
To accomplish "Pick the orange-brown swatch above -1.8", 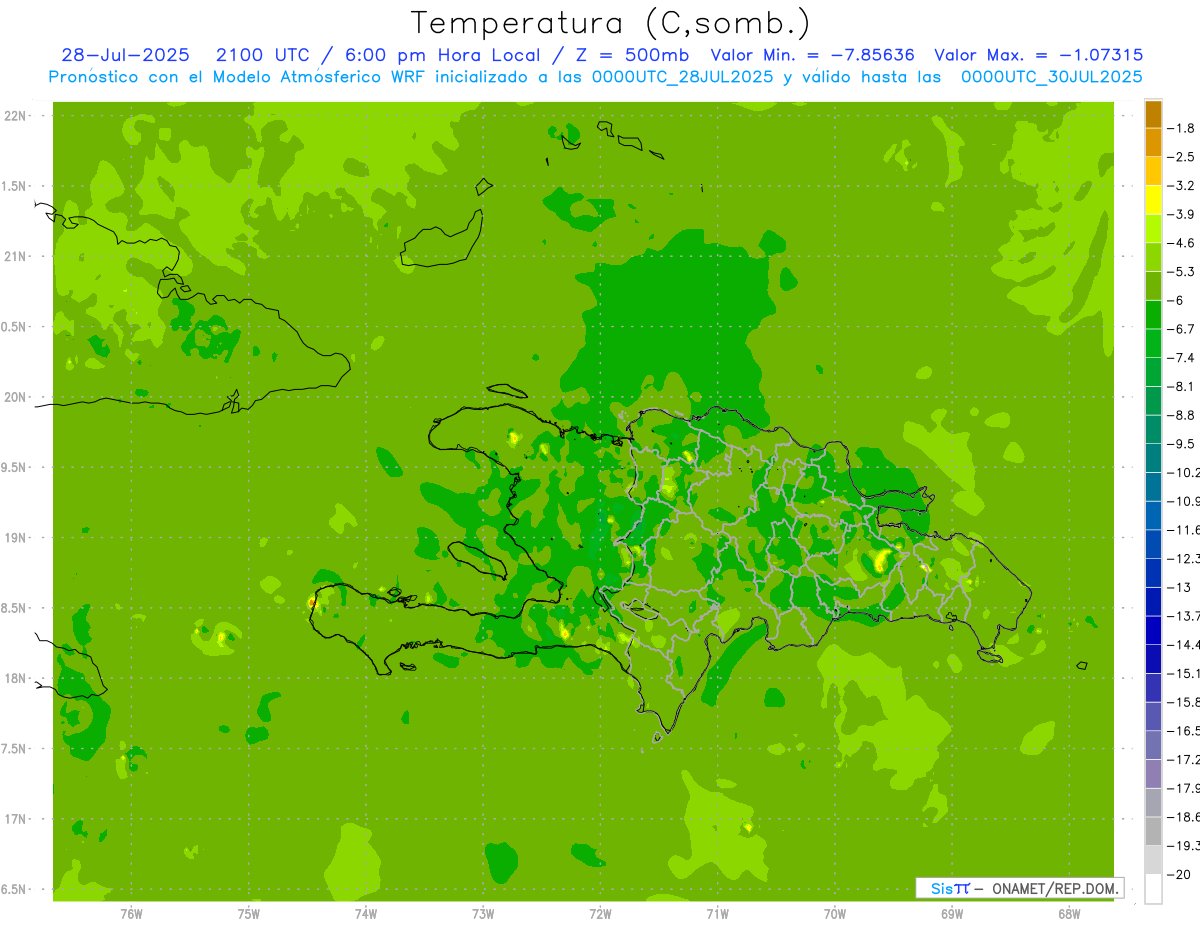I will click(x=1153, y=114).
